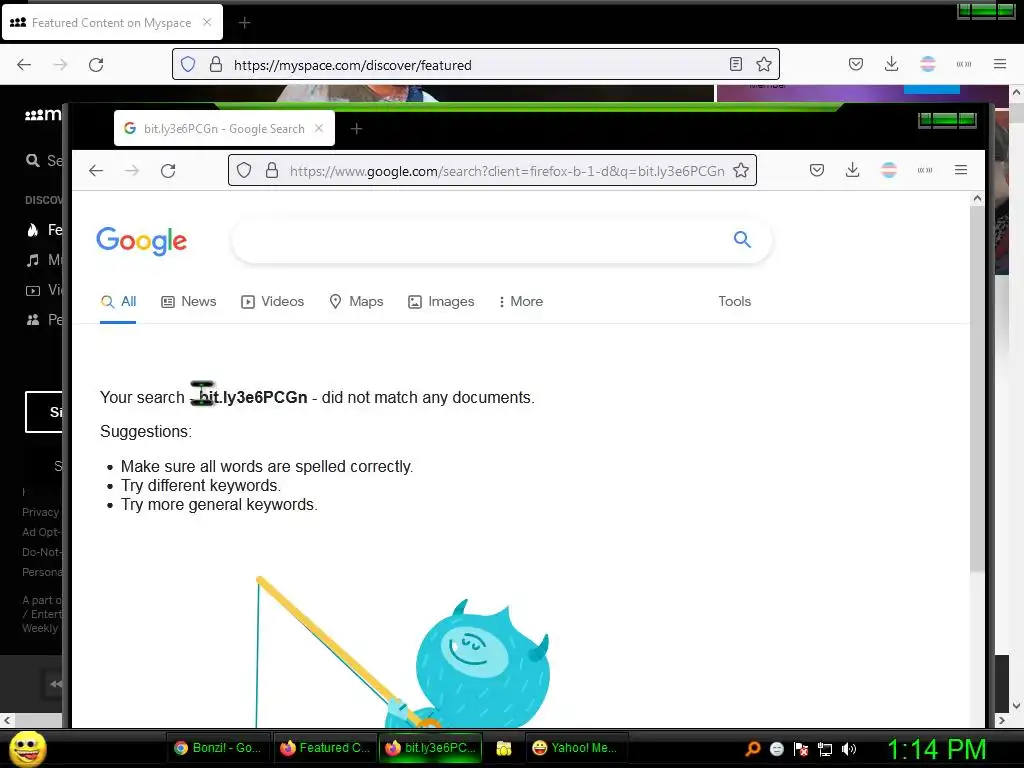Click the Google logo

pos(142,242)
